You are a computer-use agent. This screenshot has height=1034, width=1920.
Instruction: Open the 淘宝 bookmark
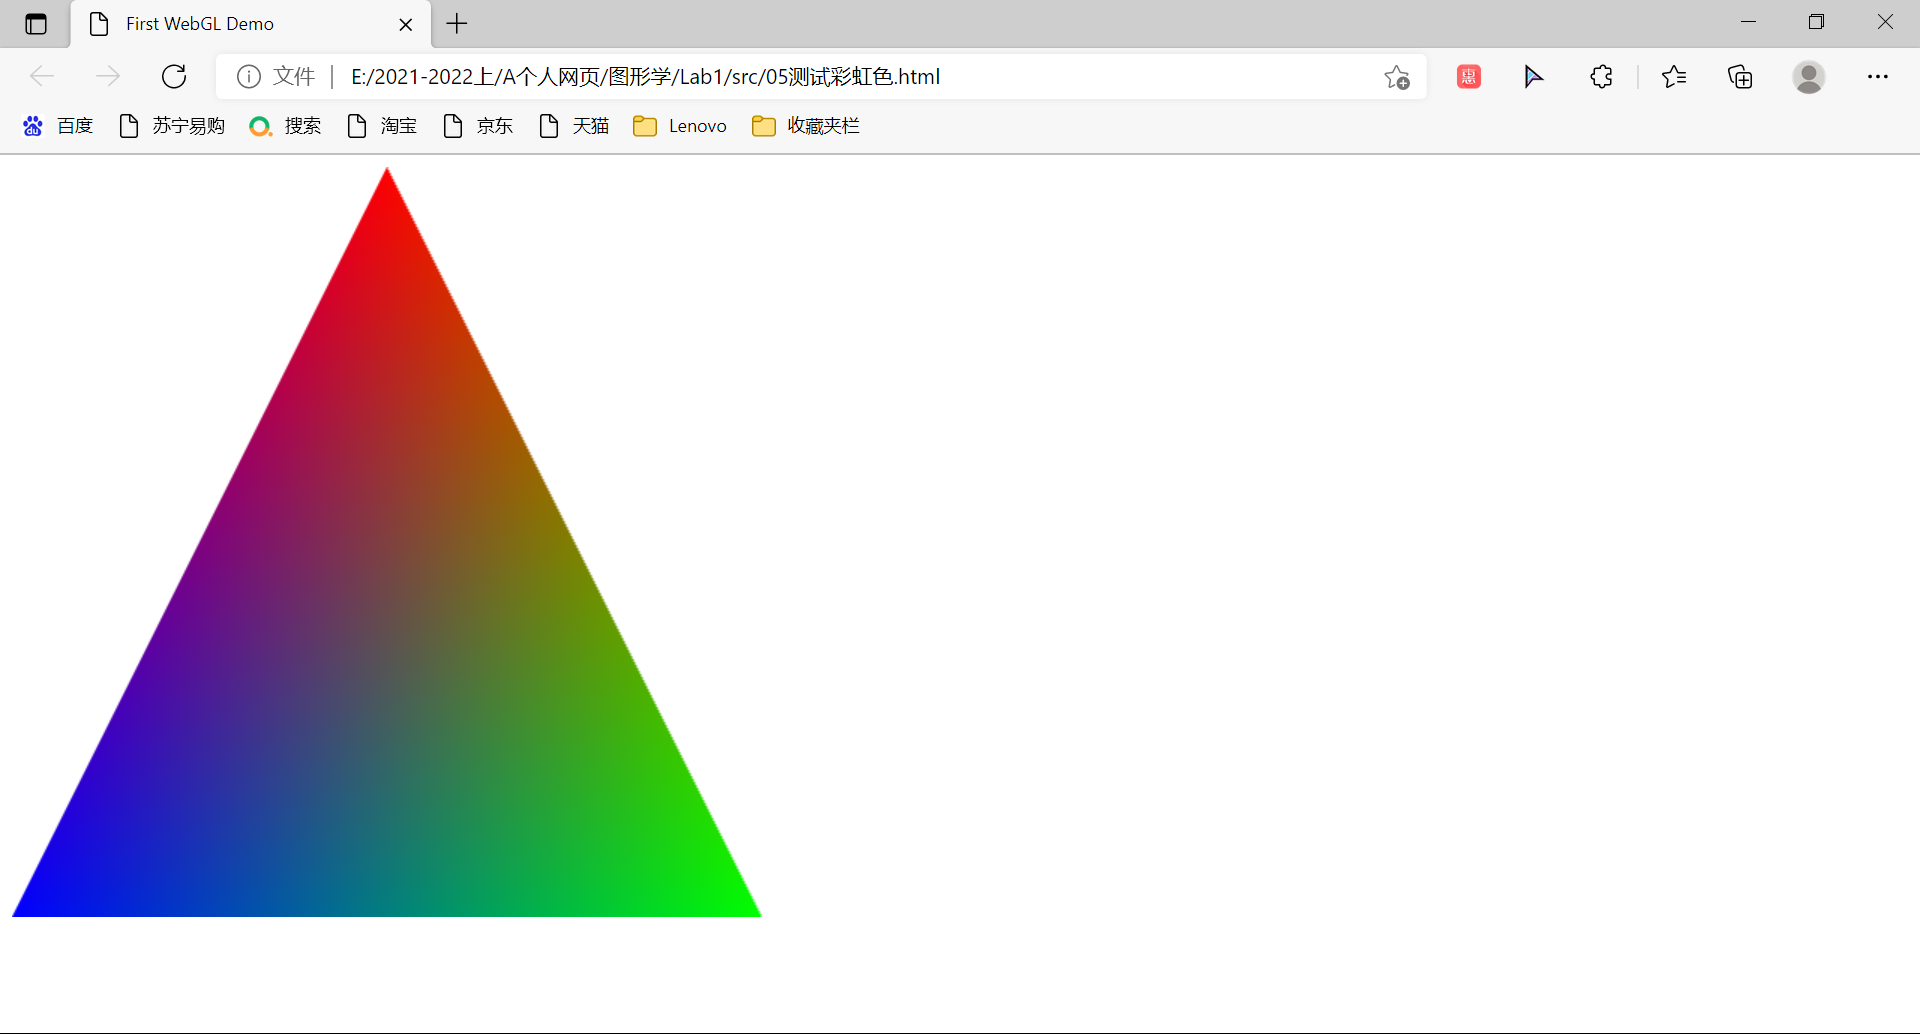(x=382, y=126)
